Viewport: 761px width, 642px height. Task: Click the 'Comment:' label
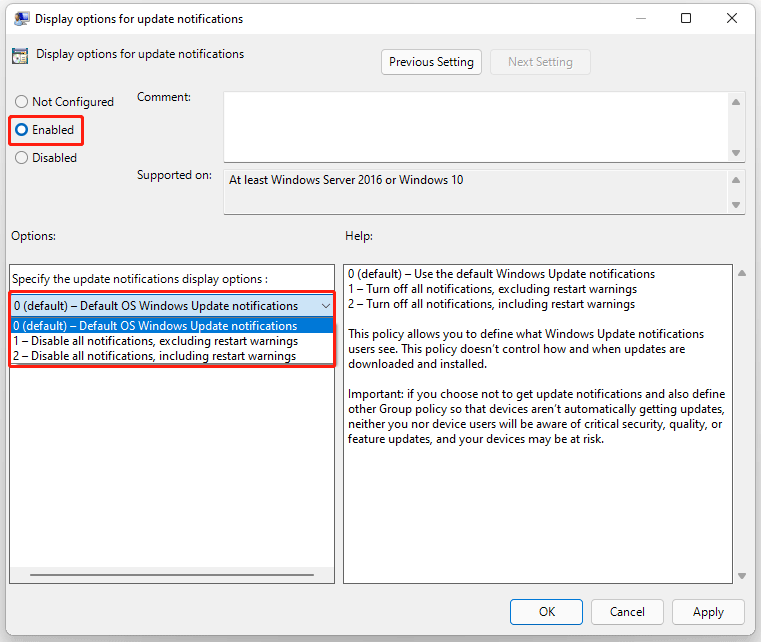tap(164, 97)
